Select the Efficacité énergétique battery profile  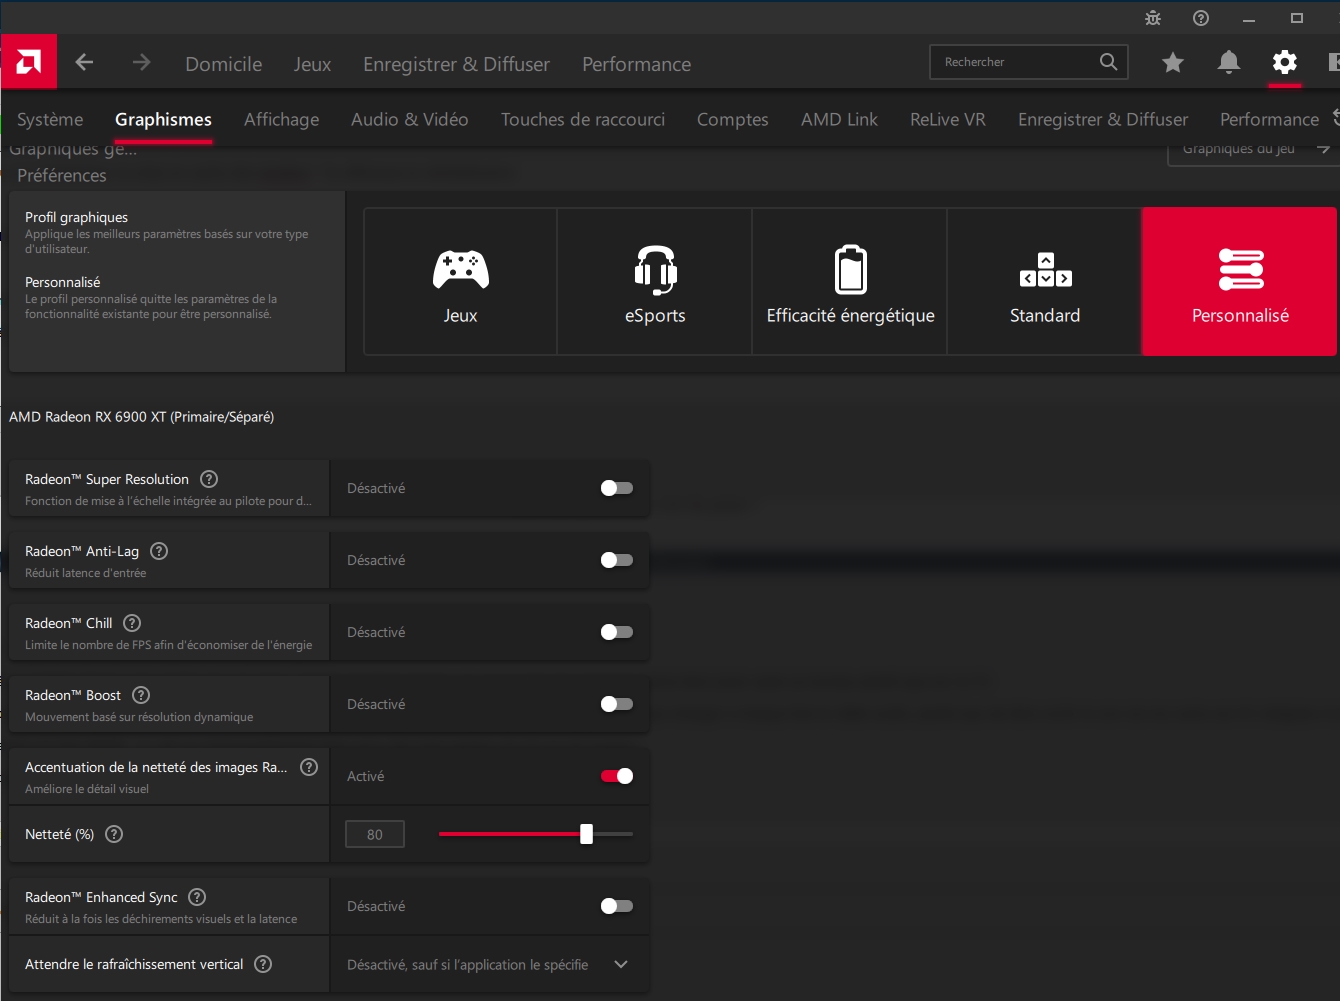(x=850, y=282)
